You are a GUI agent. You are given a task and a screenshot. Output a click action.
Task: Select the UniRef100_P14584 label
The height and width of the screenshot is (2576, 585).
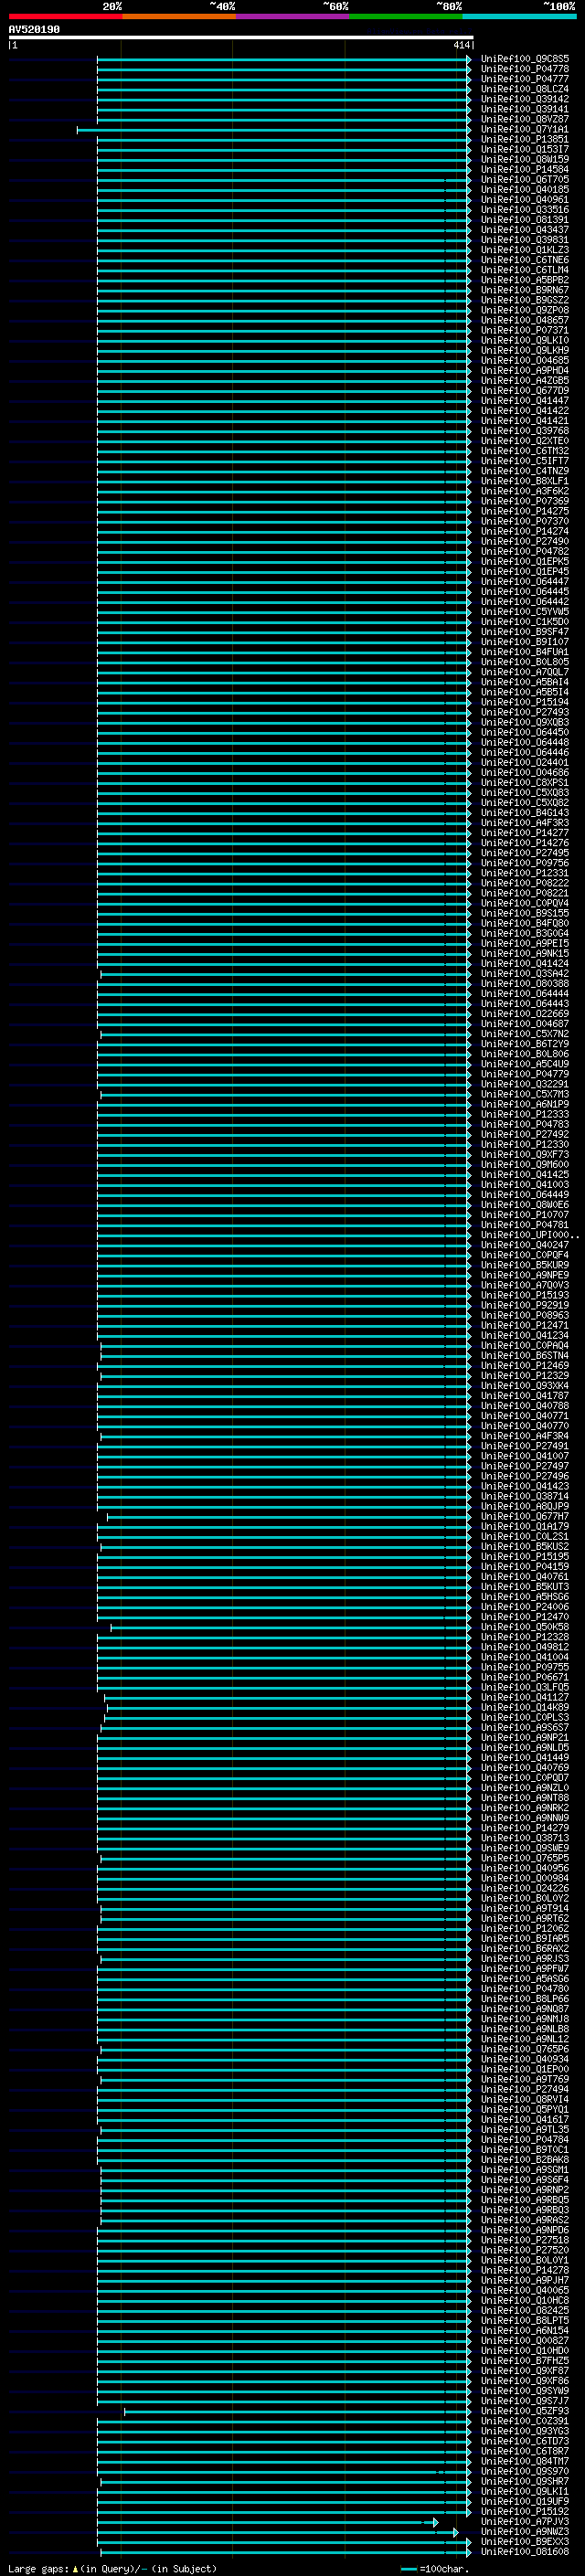click(x=524, y=169)
